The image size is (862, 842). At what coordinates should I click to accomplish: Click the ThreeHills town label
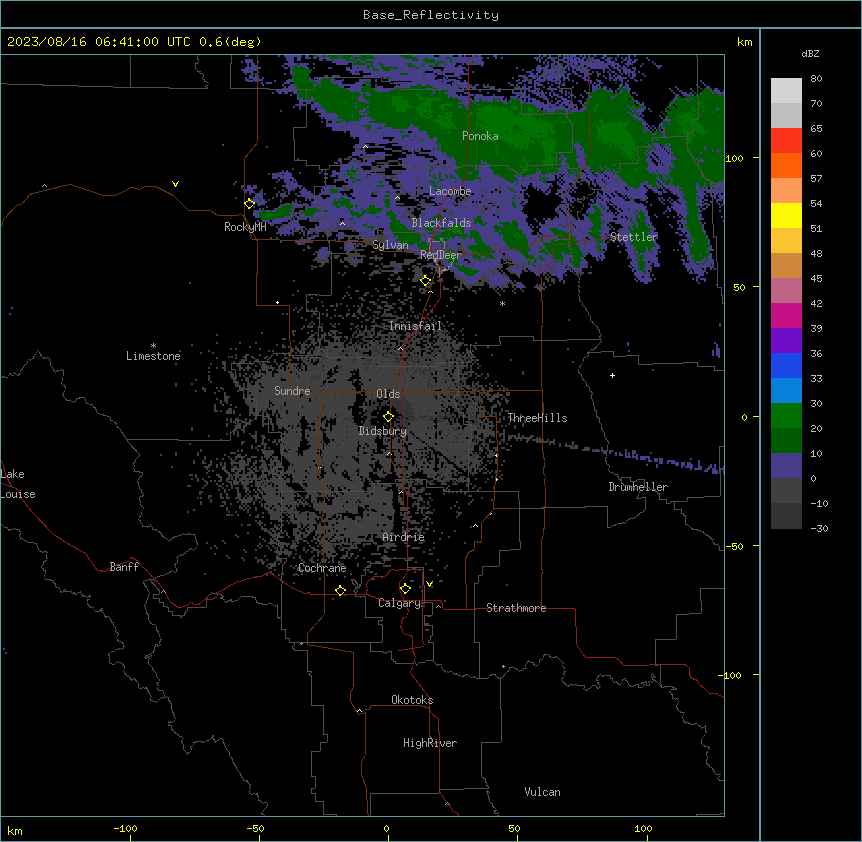(537, 418)
